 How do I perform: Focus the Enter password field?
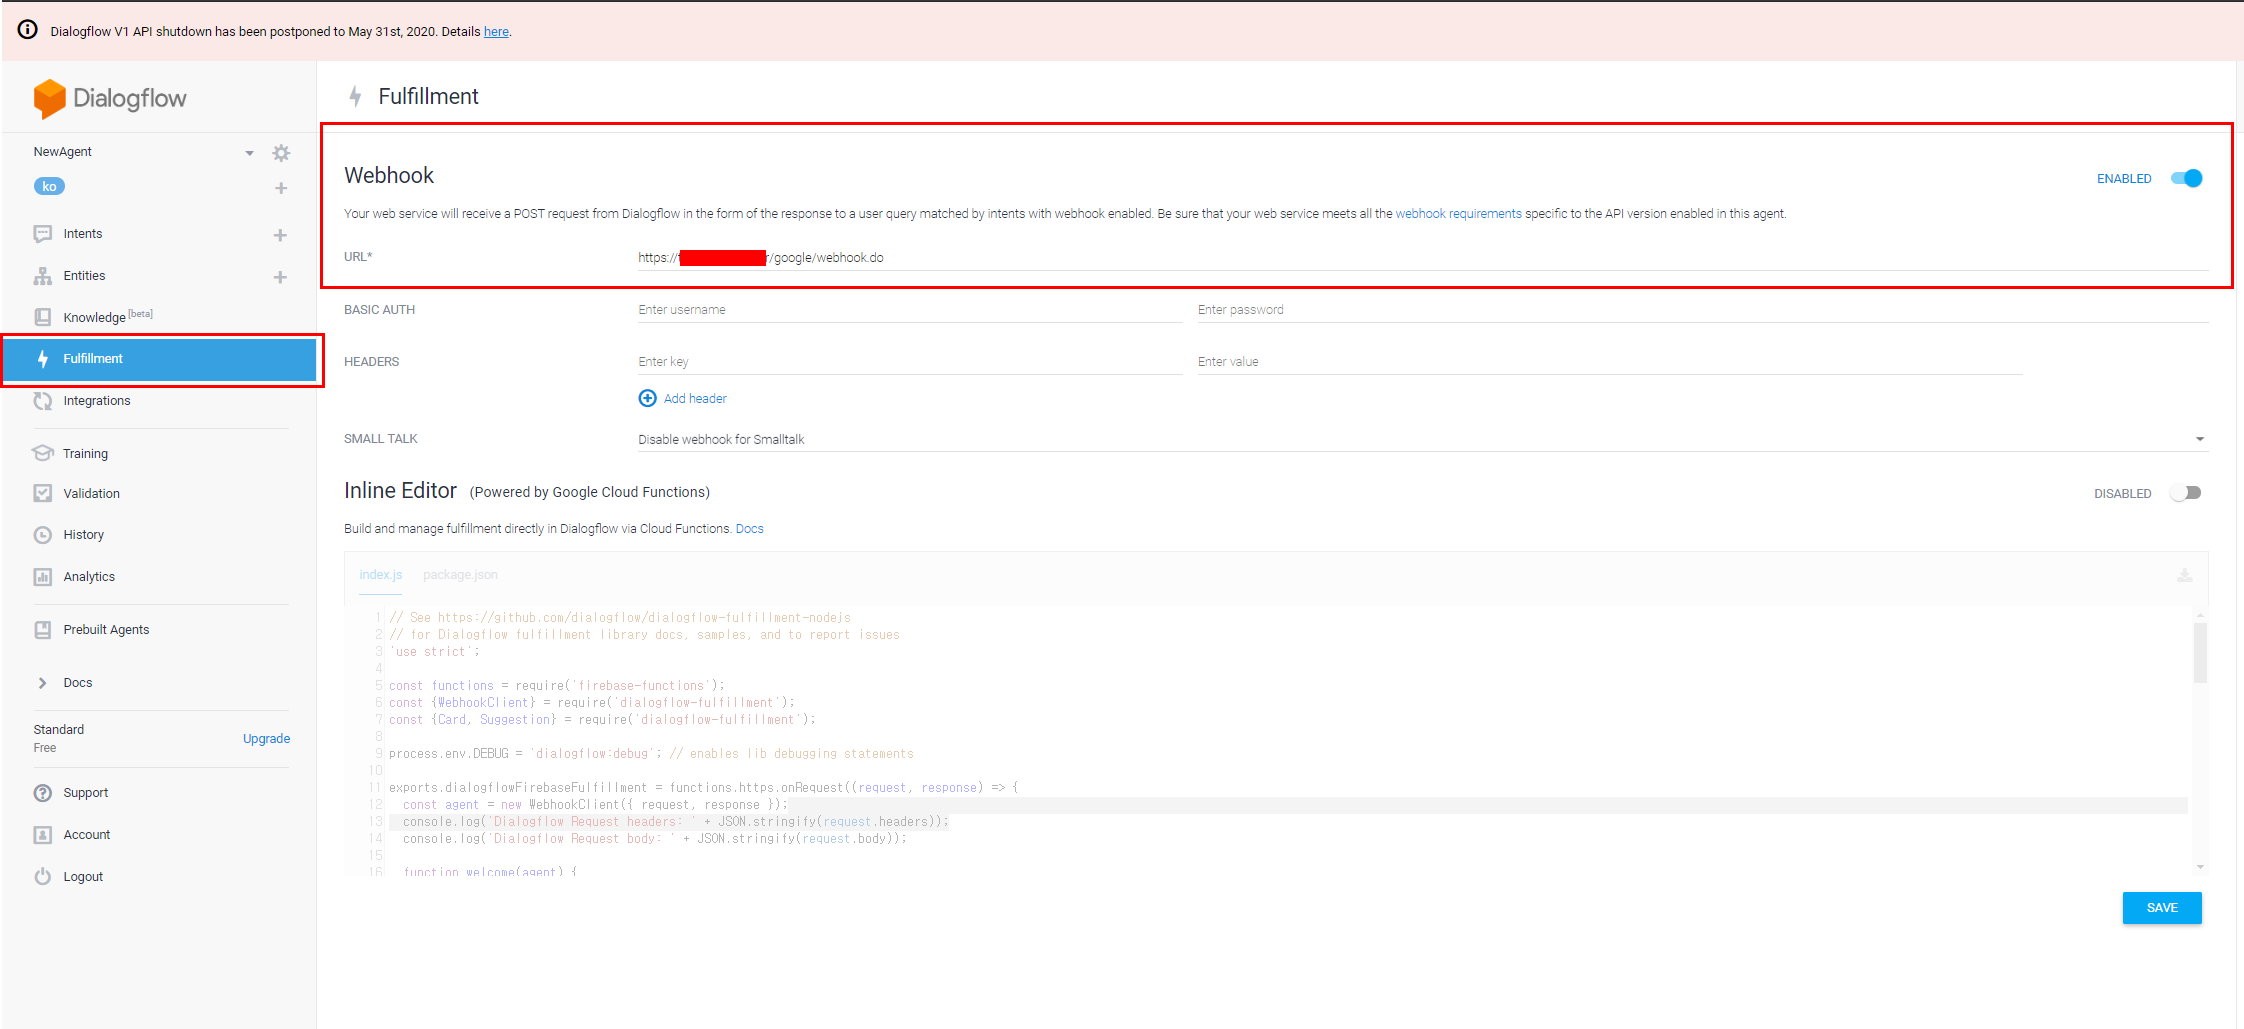tap(1702, 310)
